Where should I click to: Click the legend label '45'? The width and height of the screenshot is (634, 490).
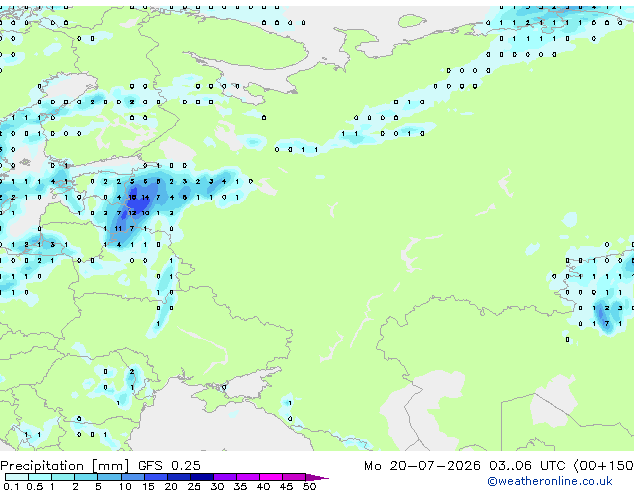pos(286,486)
